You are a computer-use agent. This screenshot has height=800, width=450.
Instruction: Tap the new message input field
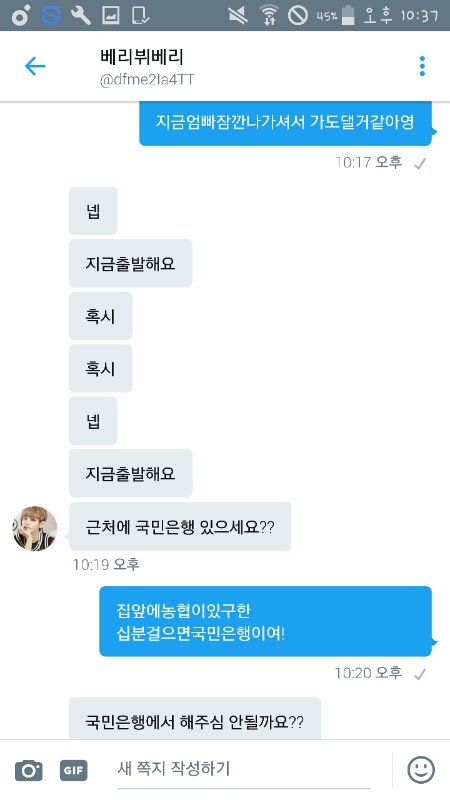pos(244,769)
